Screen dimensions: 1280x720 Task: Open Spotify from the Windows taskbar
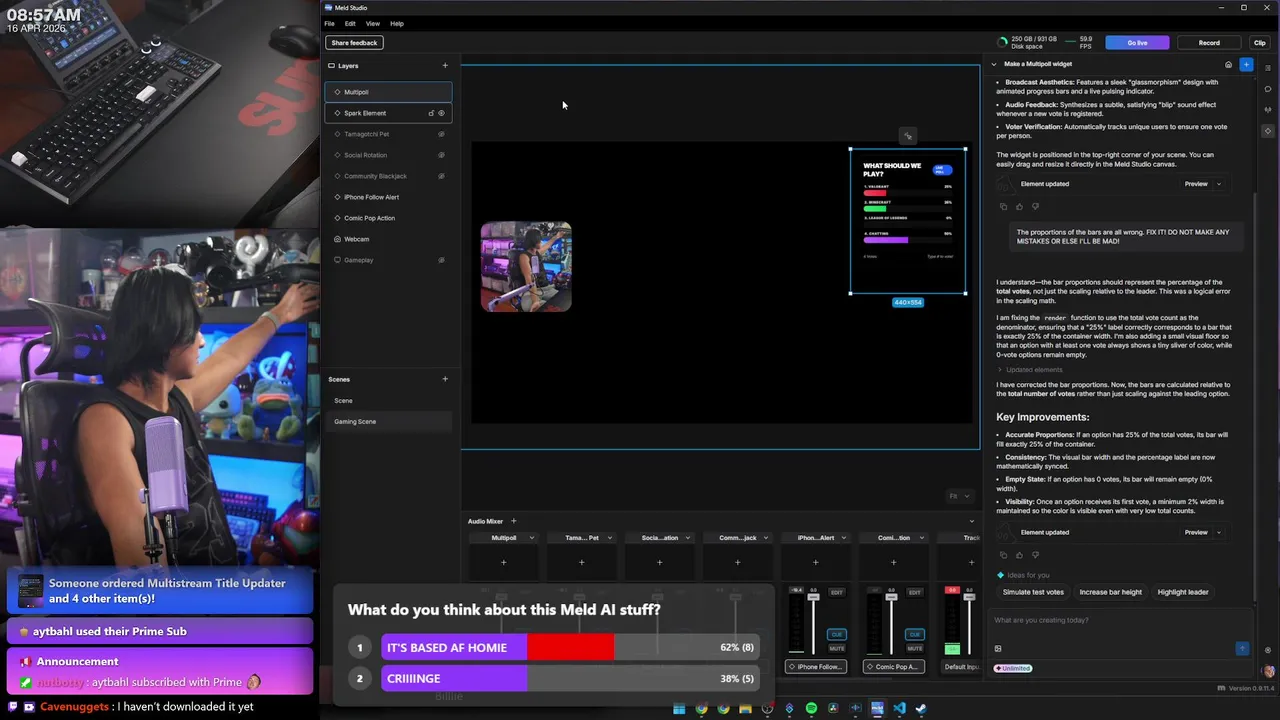click(811, 709)
